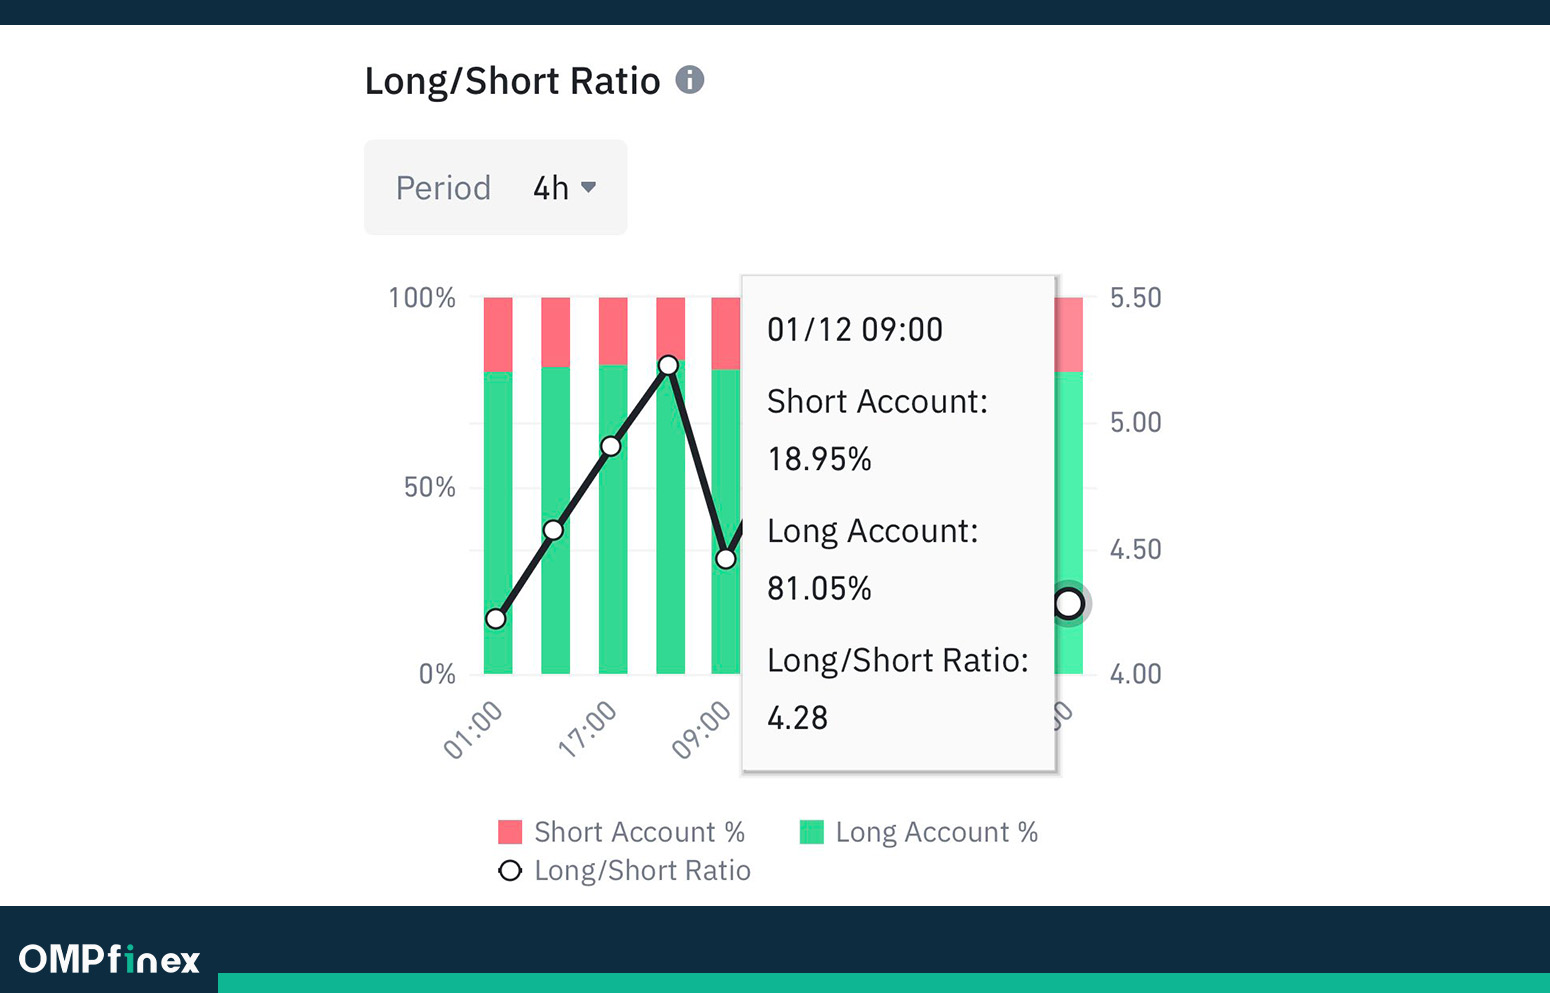
Task: Click the Long/Short Ratio heading text
Action: pyautogui.click(x=512, y=81)
